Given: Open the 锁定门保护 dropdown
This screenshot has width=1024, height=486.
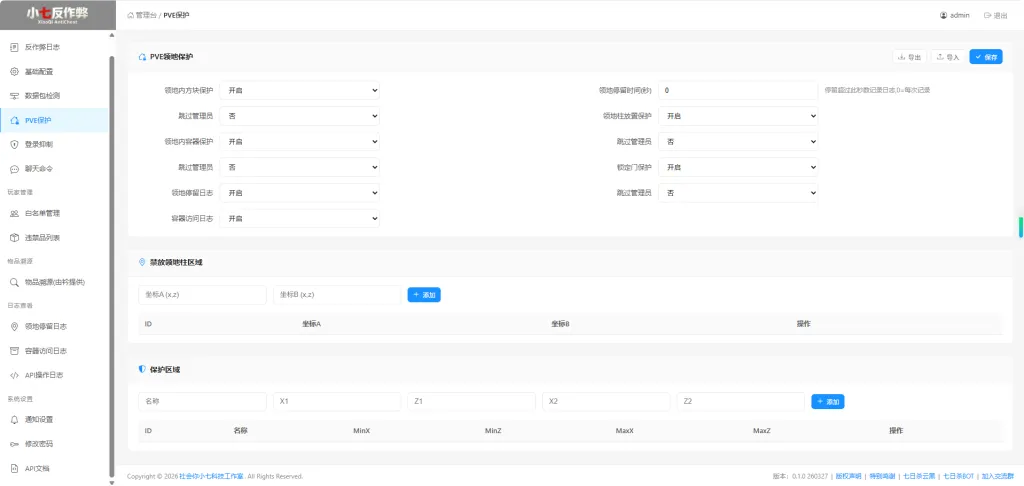Looking at the screenshot, I should tap(738, 167).
